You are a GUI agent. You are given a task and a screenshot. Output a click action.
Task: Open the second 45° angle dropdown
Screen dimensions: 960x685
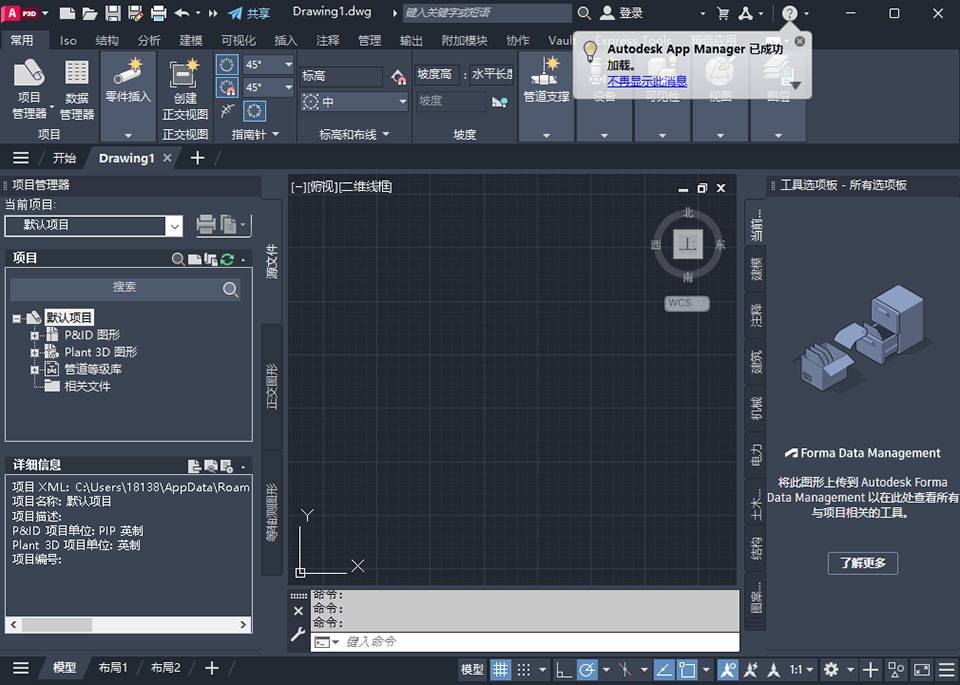[x=288, y=87]
